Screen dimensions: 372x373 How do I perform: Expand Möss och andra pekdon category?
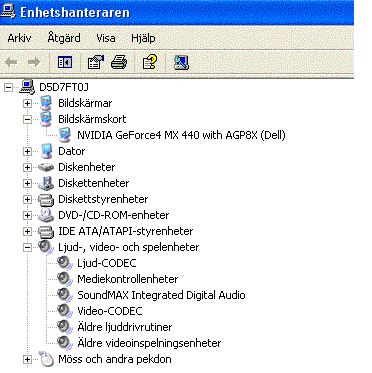pos(27,359)
